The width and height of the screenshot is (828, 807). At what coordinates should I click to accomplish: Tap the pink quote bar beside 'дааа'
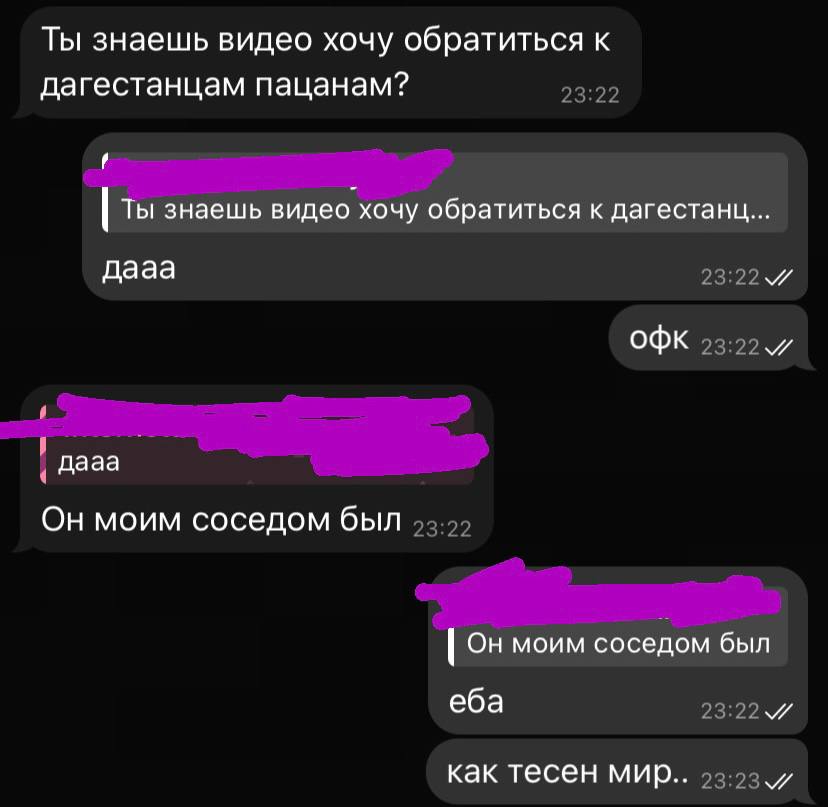tap(43, 444)
